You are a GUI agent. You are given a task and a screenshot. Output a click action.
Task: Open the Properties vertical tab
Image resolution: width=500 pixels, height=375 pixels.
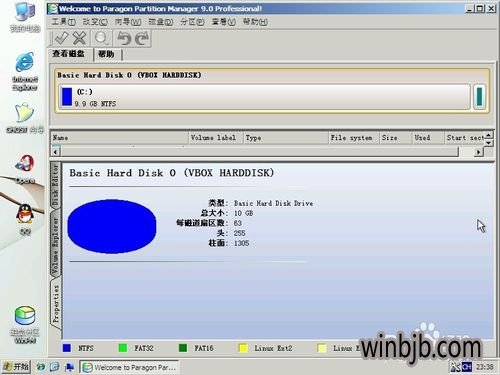tap(56, 304)
